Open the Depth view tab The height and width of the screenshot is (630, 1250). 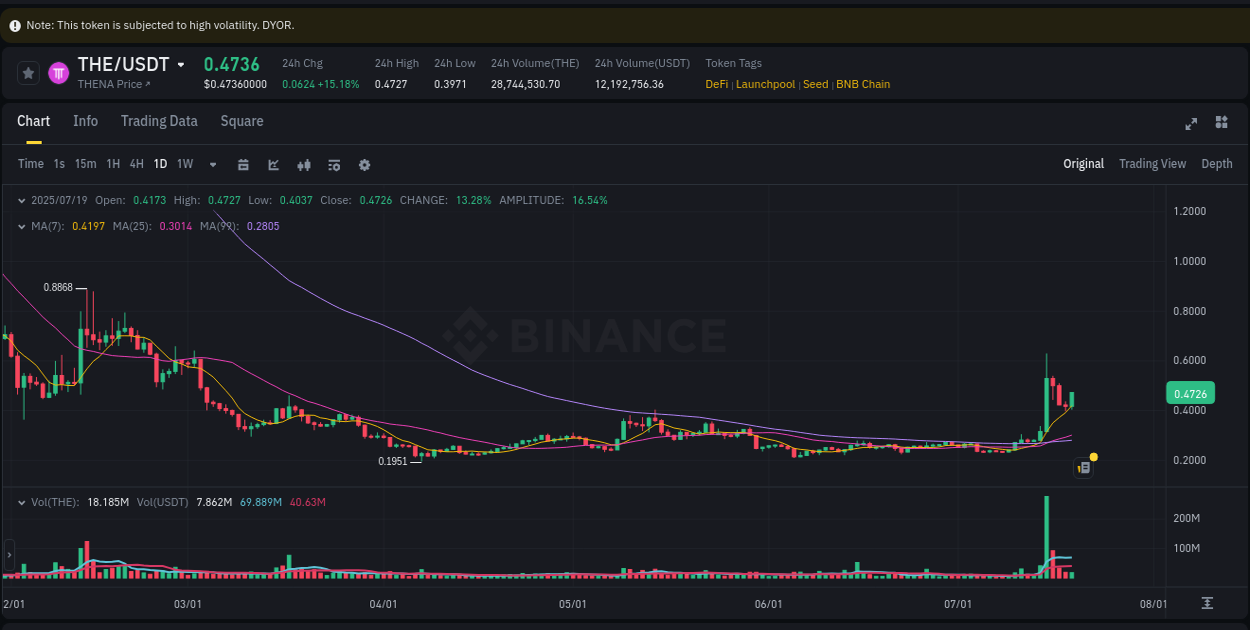coord(1217,163)
